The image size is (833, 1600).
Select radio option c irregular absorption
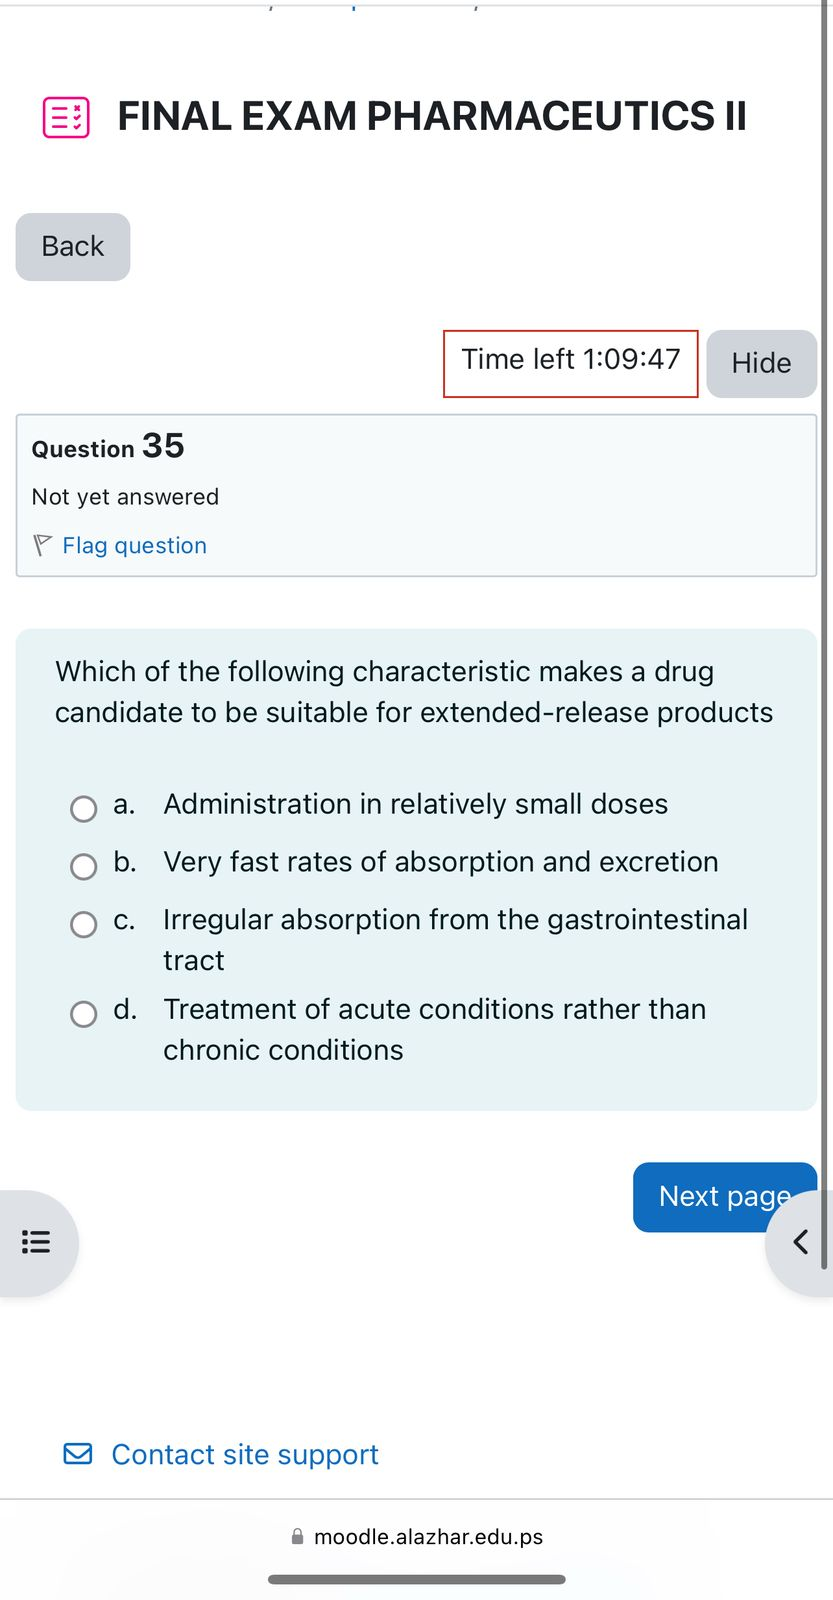tap(84, 924)
